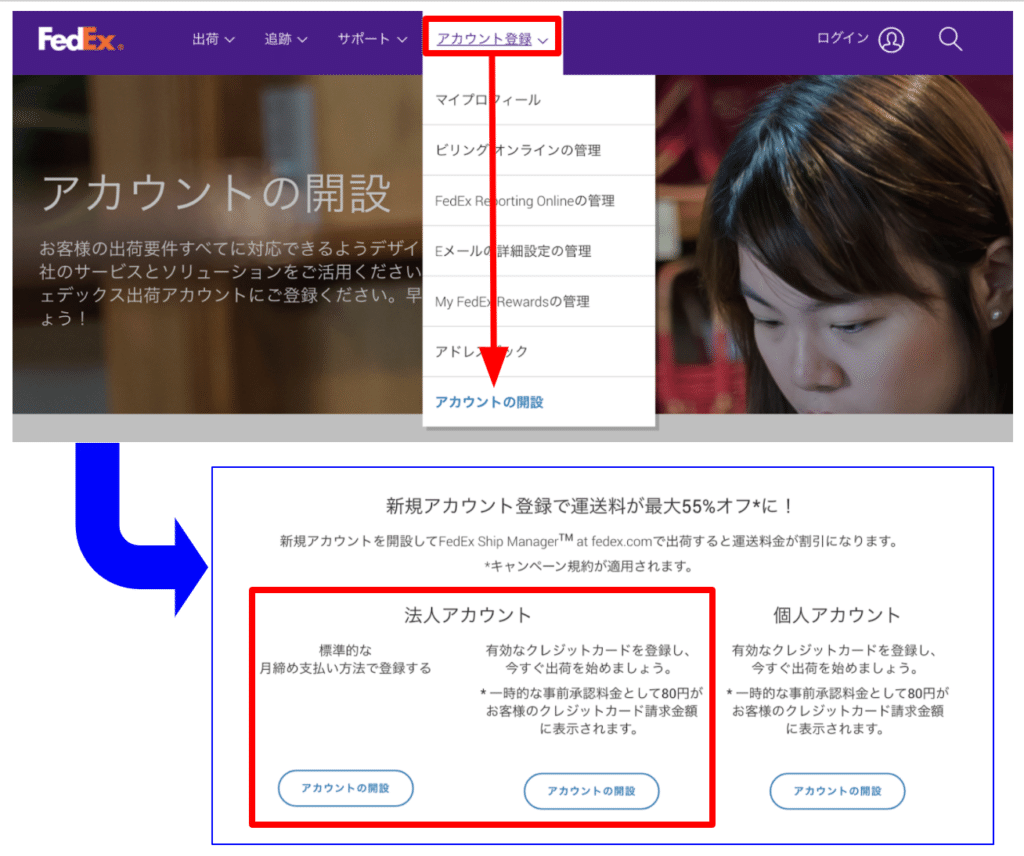Click 標準的な月締め支払い方法で登録する text
This screenshot has height=856, width=1024.
point(345,659)
